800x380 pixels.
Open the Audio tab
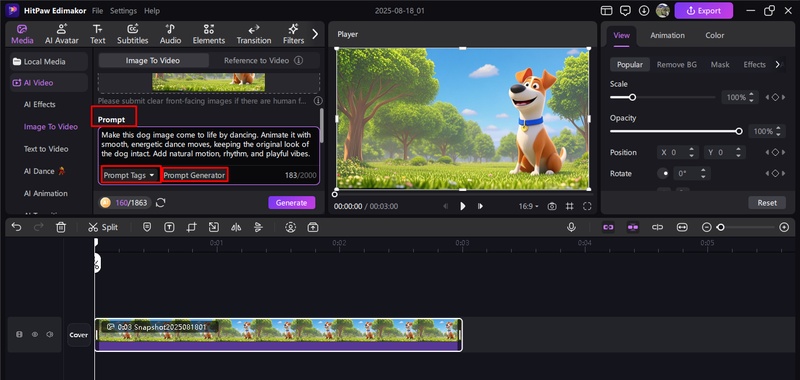(170, 34)
